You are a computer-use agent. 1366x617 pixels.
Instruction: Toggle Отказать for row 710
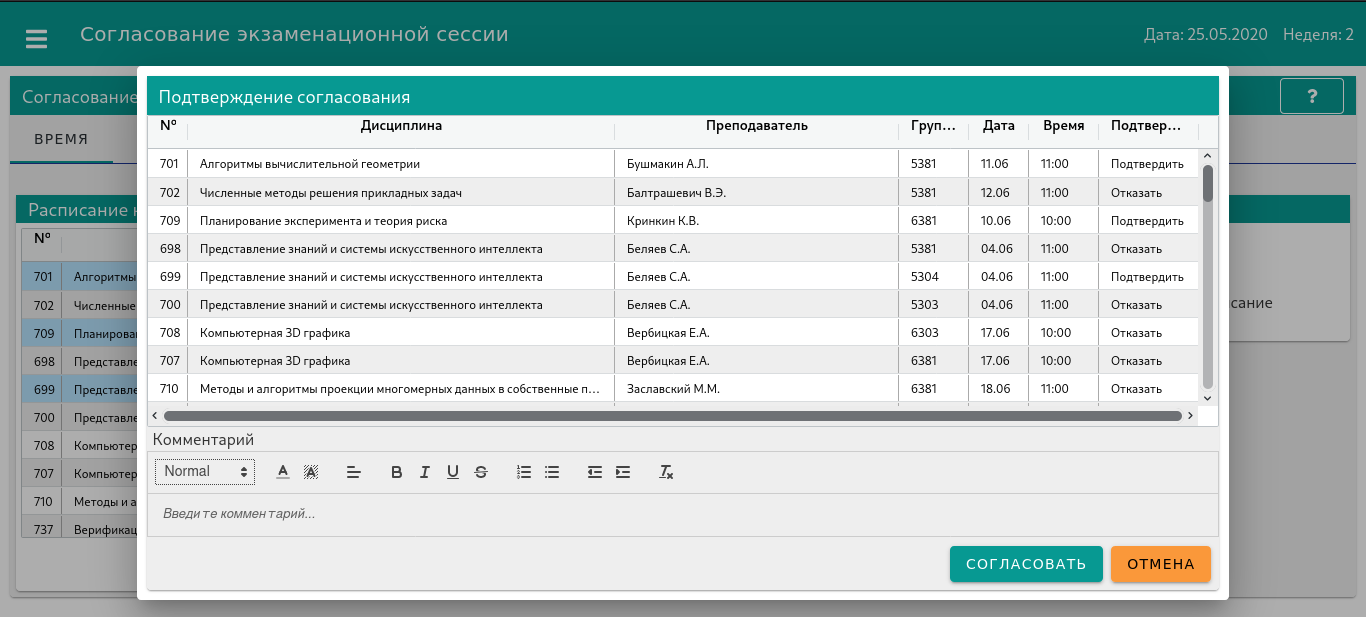click(x=1147, y=388)
